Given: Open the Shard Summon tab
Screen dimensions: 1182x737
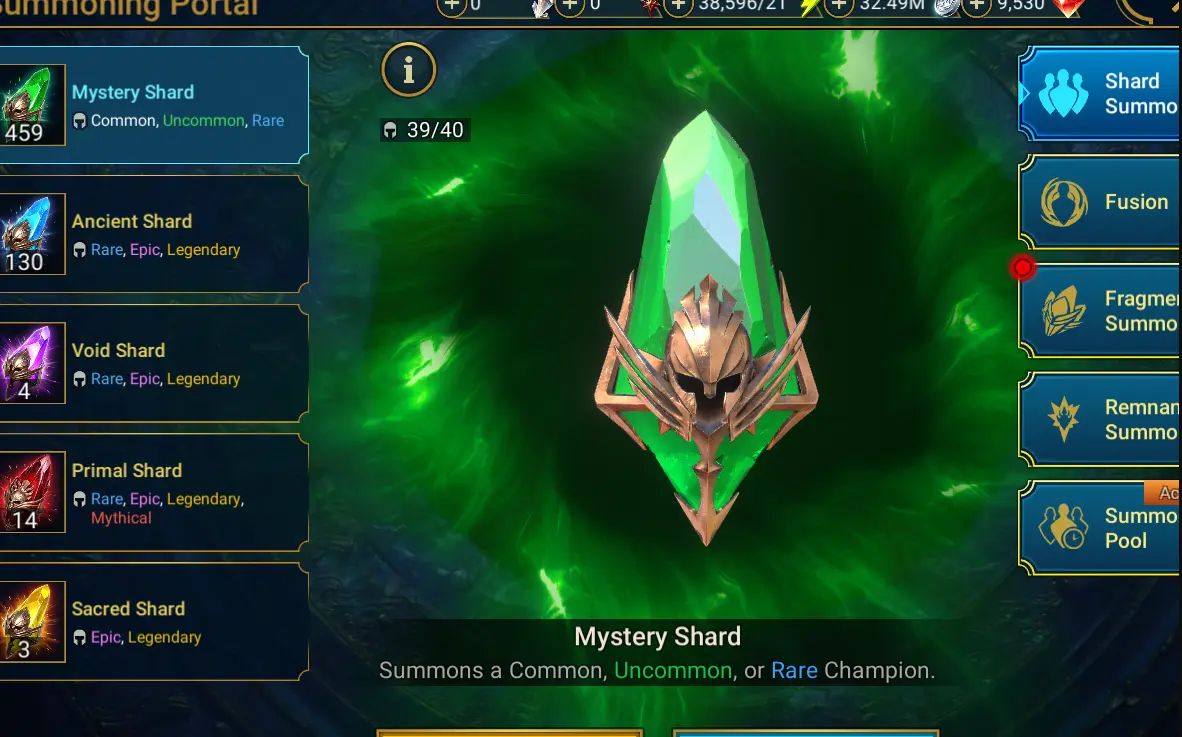Looking at the screenshot, I should click(1100, 93).
